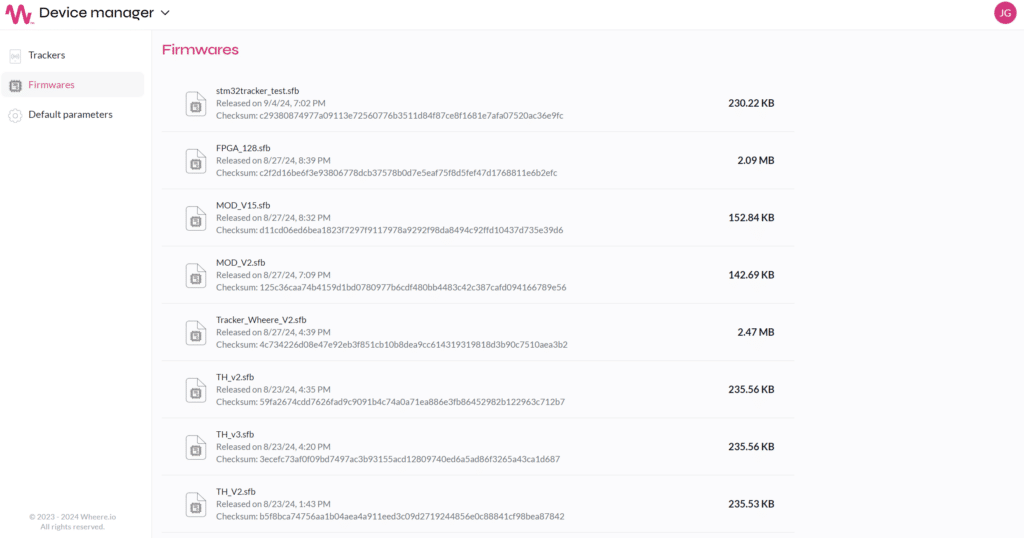This screenshot has width=1024, height=538.
Task: Expand the Device manager dropdown chevron
Action: (165, 13)
